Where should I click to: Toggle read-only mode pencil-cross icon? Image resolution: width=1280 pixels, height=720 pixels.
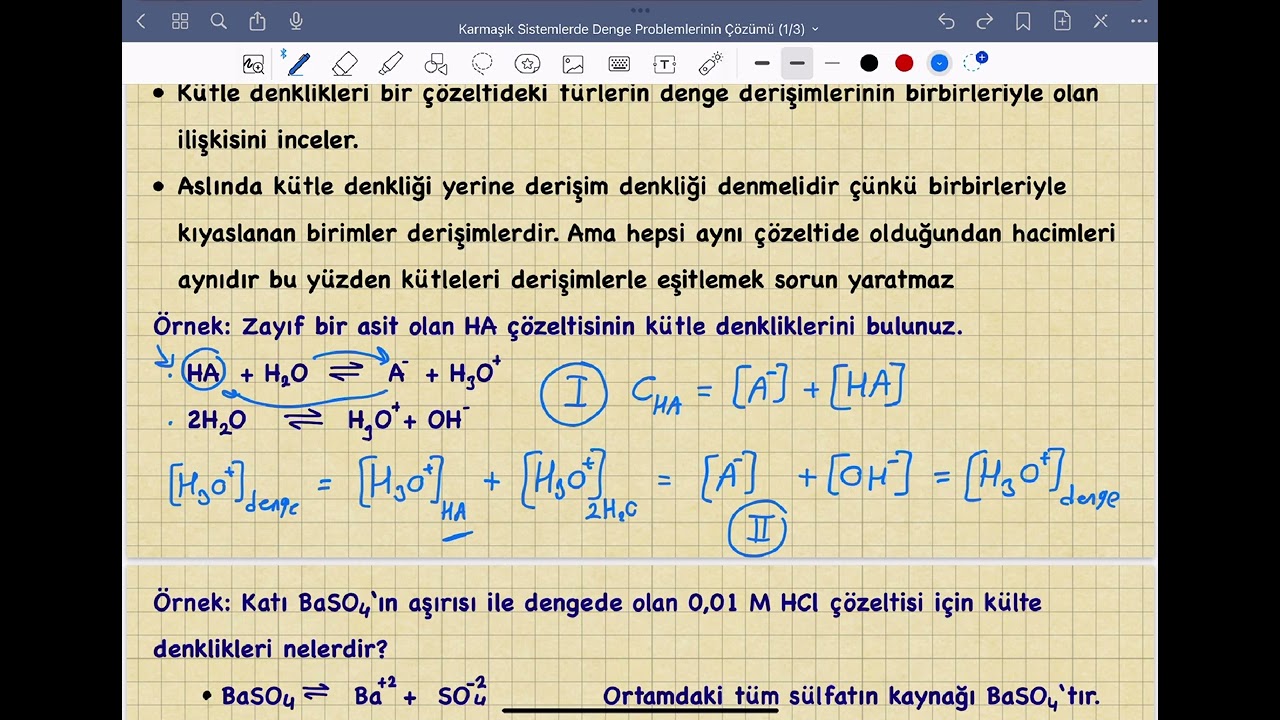click(1100, 21)
